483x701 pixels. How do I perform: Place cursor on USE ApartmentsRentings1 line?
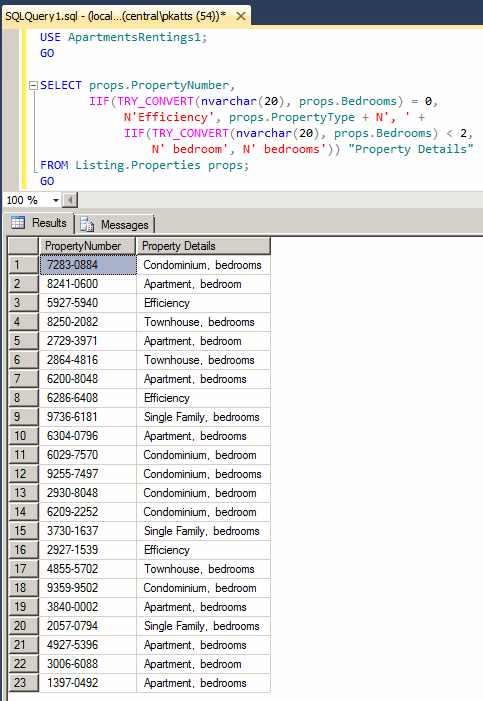point(123,37)
